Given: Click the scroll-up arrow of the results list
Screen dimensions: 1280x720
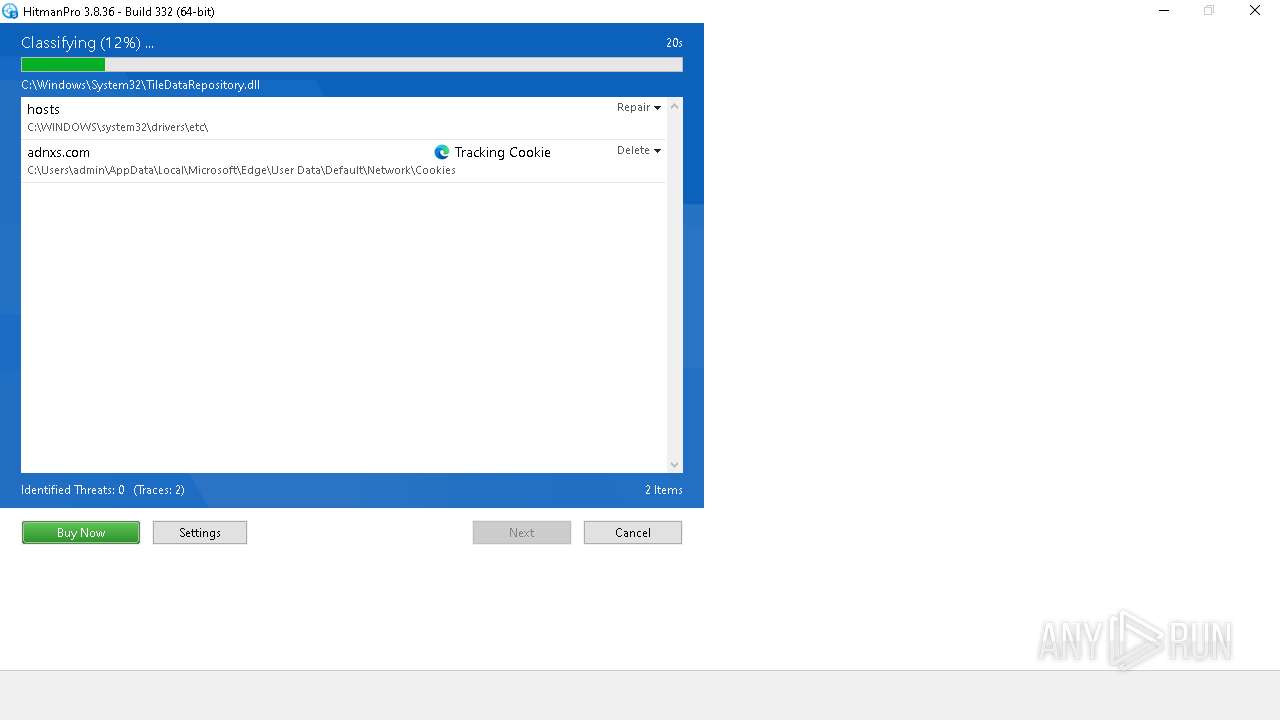Looking at the screenshot, I should [674, 106].
